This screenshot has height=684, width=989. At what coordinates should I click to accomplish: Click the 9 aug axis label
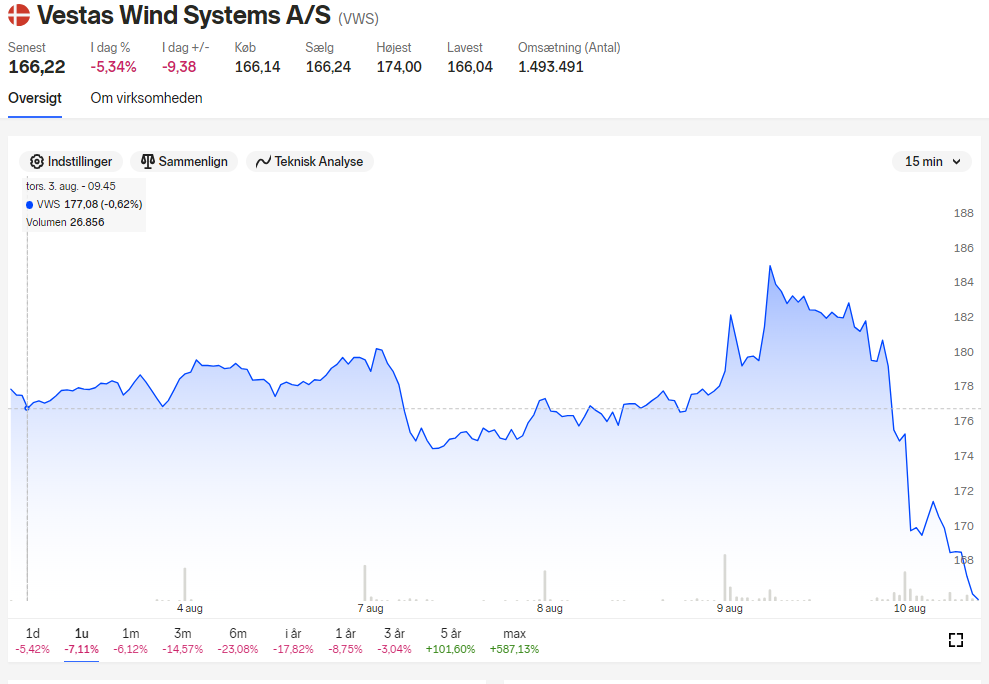point(730,608)
